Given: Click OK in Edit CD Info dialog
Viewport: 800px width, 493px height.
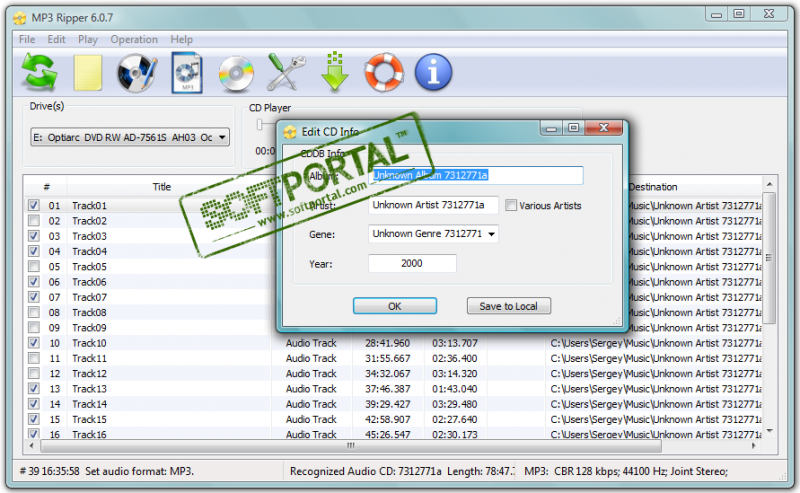Looking at the screenshot, I should click(x=394, y=306).
